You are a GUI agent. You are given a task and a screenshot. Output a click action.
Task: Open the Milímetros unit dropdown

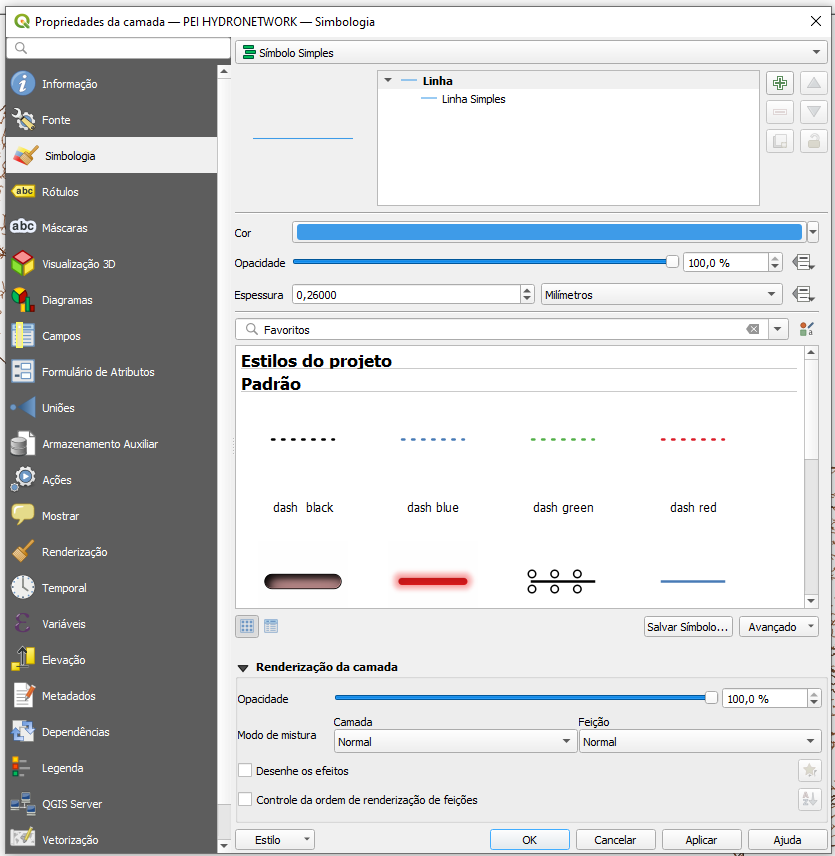660,295
